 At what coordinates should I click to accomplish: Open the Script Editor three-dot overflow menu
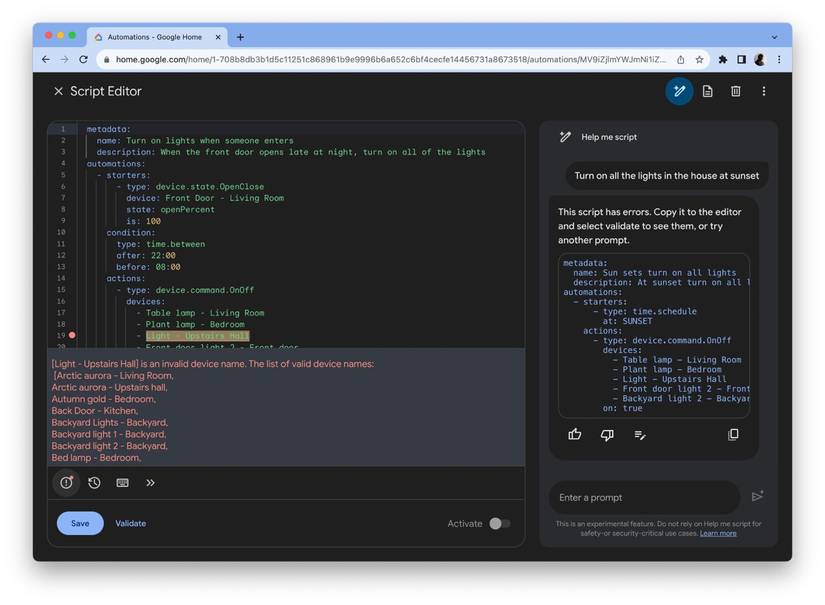pos(763,92)
